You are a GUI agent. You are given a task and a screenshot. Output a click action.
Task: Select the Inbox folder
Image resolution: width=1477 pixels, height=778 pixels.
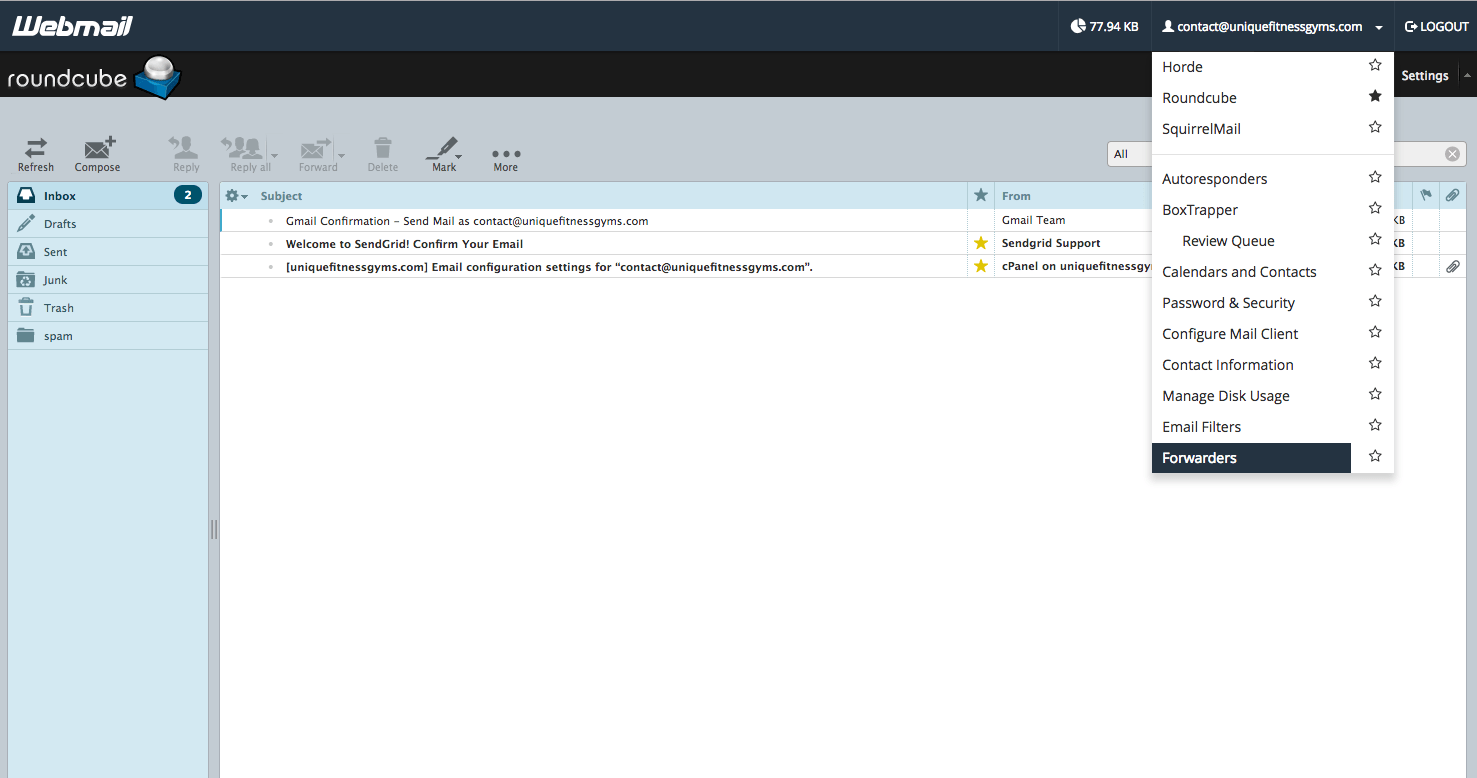(108, 196)
